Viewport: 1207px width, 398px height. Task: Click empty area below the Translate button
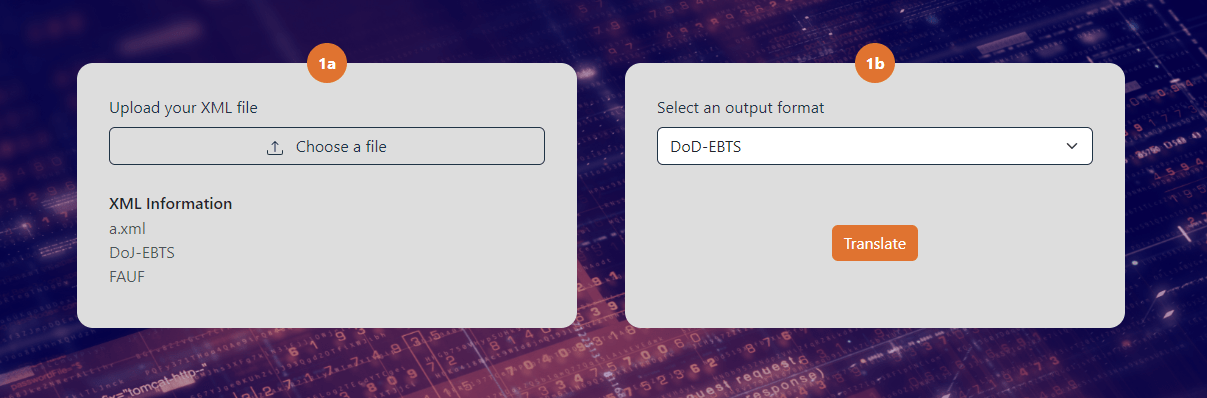pyautogui.click(x=875, y=295)
